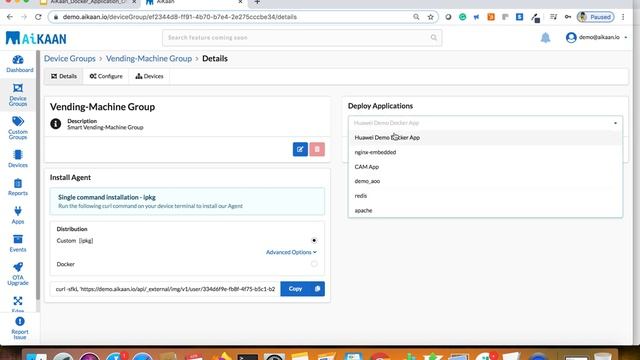Open notifications bell
Viewport: 640px width, 360px height.
(x=545, y=38)
